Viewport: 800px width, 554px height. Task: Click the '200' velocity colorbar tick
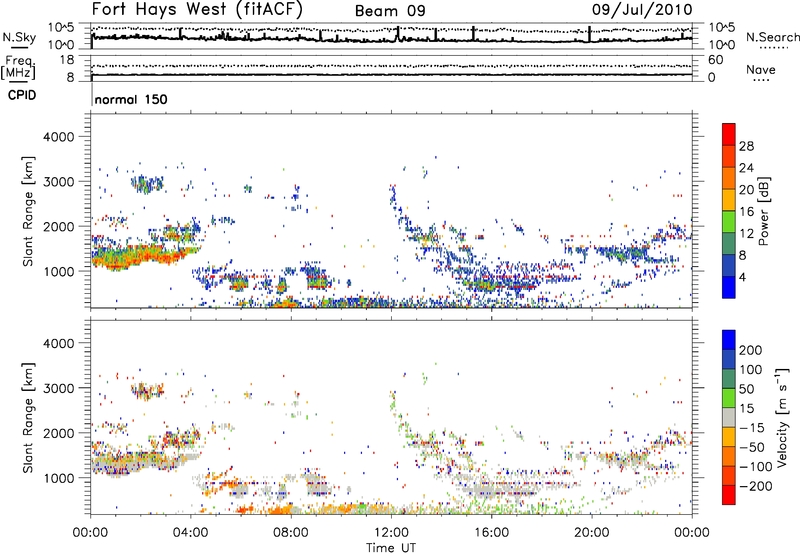pyautogui.click(x=750, y=350)
